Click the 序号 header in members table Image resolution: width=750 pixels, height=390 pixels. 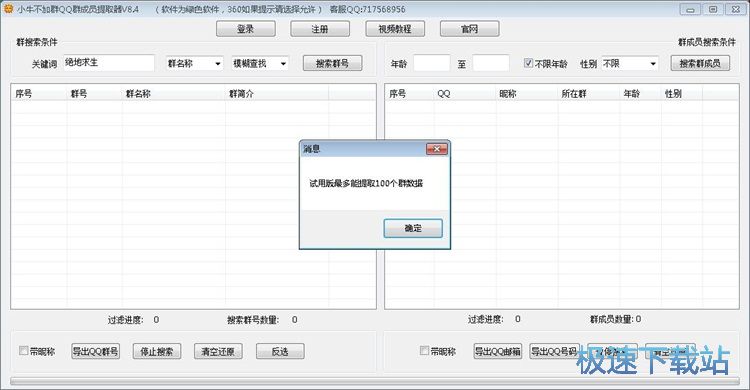409,94
